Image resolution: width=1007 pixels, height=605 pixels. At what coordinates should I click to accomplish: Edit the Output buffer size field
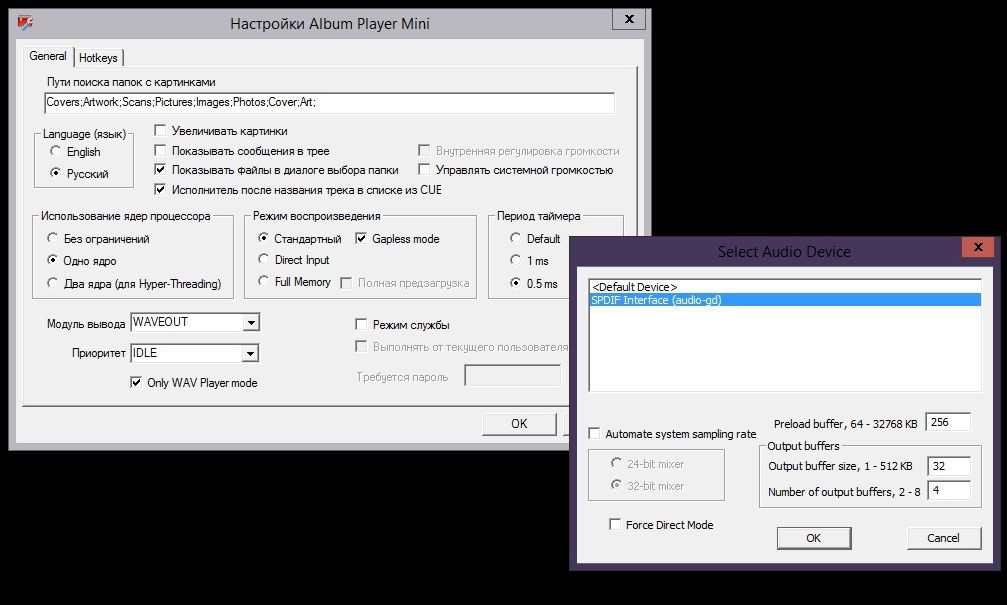tap(949, 466)
